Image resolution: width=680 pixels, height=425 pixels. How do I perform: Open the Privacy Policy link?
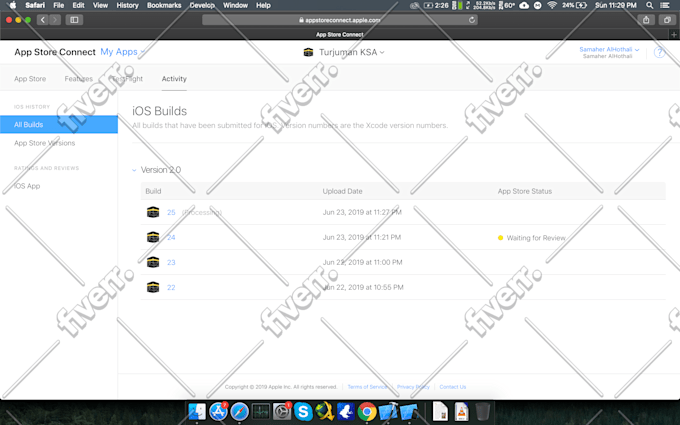pyautogui.click(x=413, y=387)
